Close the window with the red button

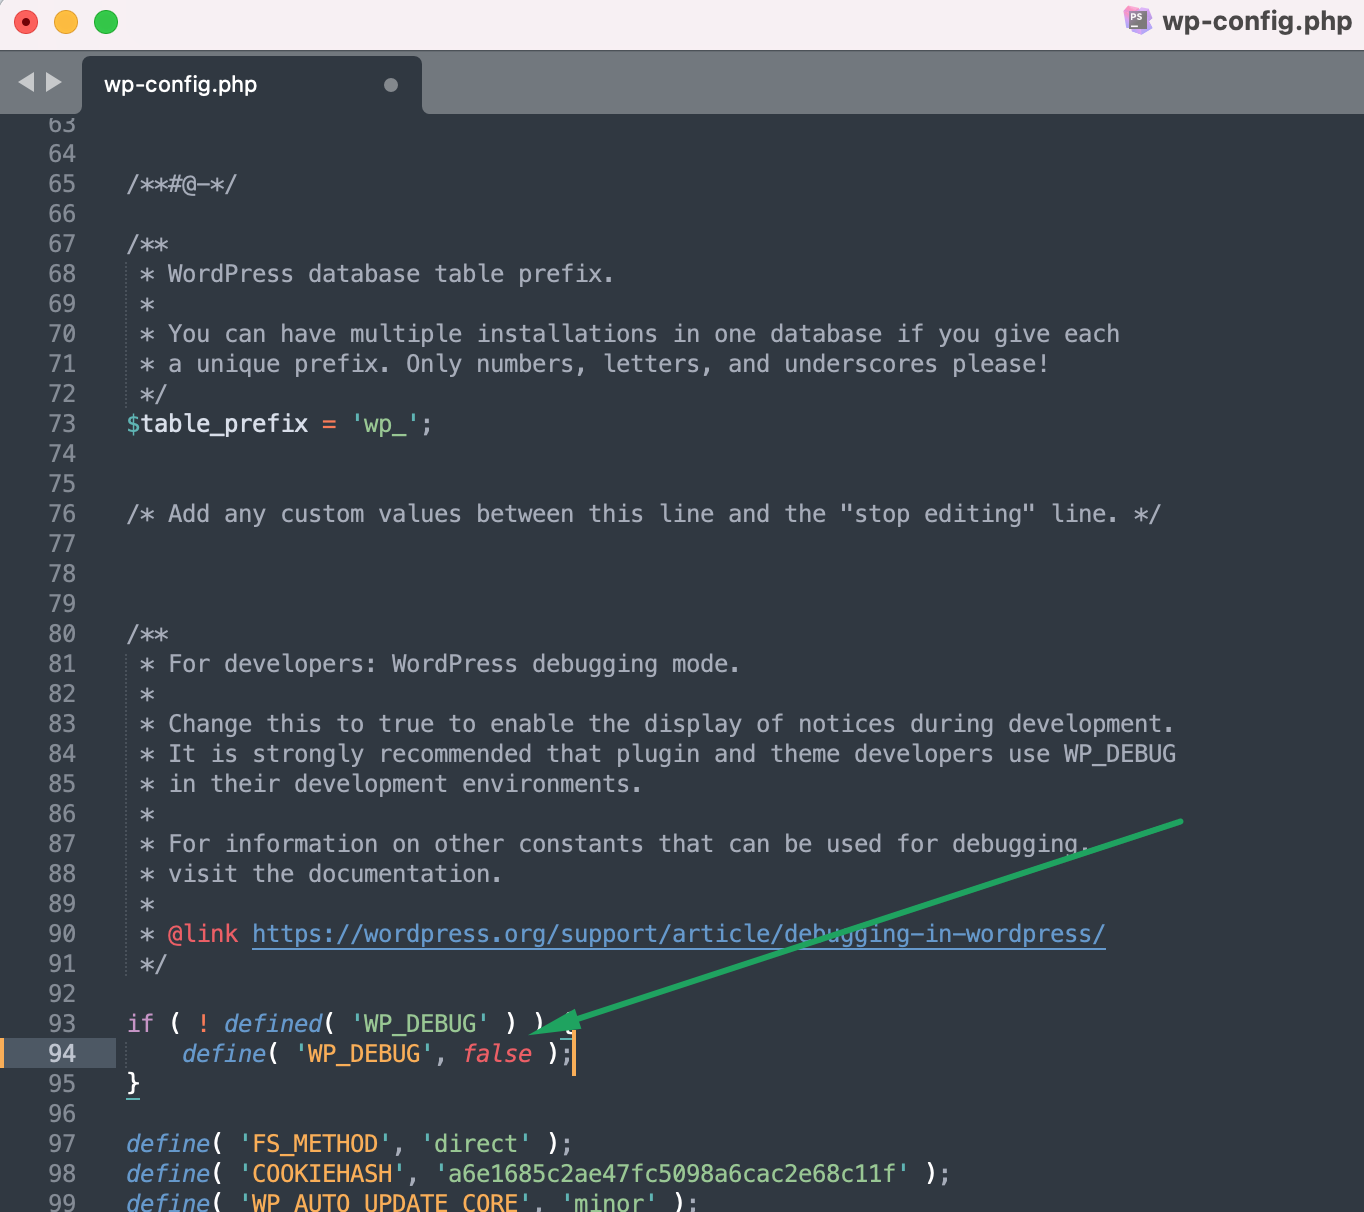(x=26, y=21)
